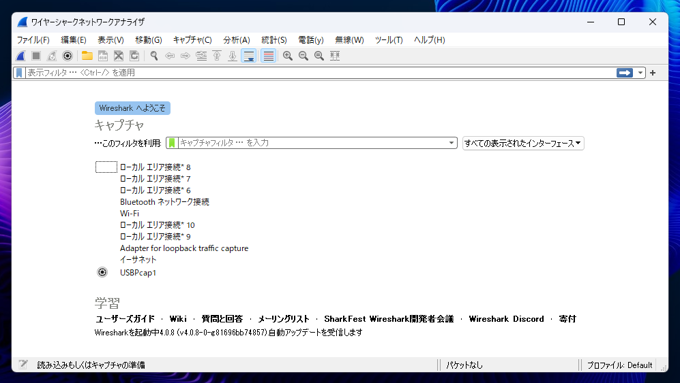The height and width of the screenshot is (383, 680).
Task: Go to the previous packet arrow
Action: [x=170, y=56]
